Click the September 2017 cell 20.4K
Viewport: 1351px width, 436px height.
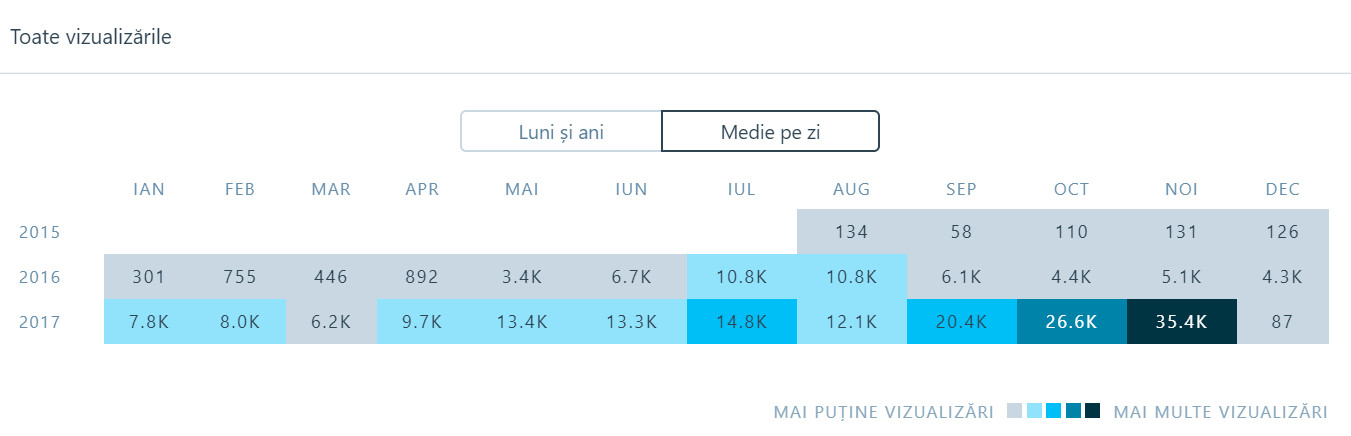click(961, 322)
